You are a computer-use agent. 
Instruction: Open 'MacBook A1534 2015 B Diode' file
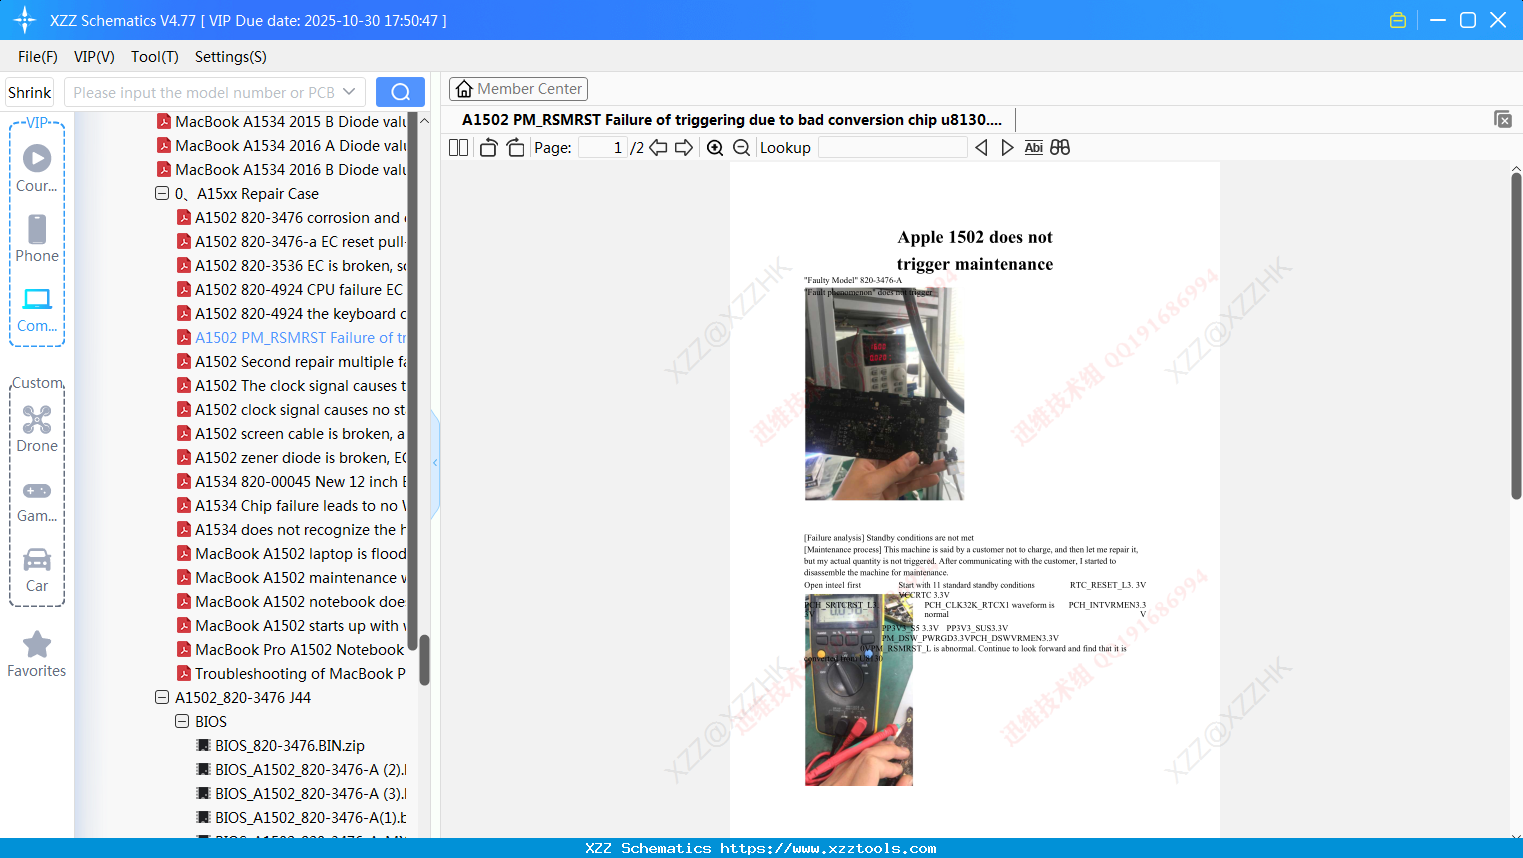[x=281, y=122]
